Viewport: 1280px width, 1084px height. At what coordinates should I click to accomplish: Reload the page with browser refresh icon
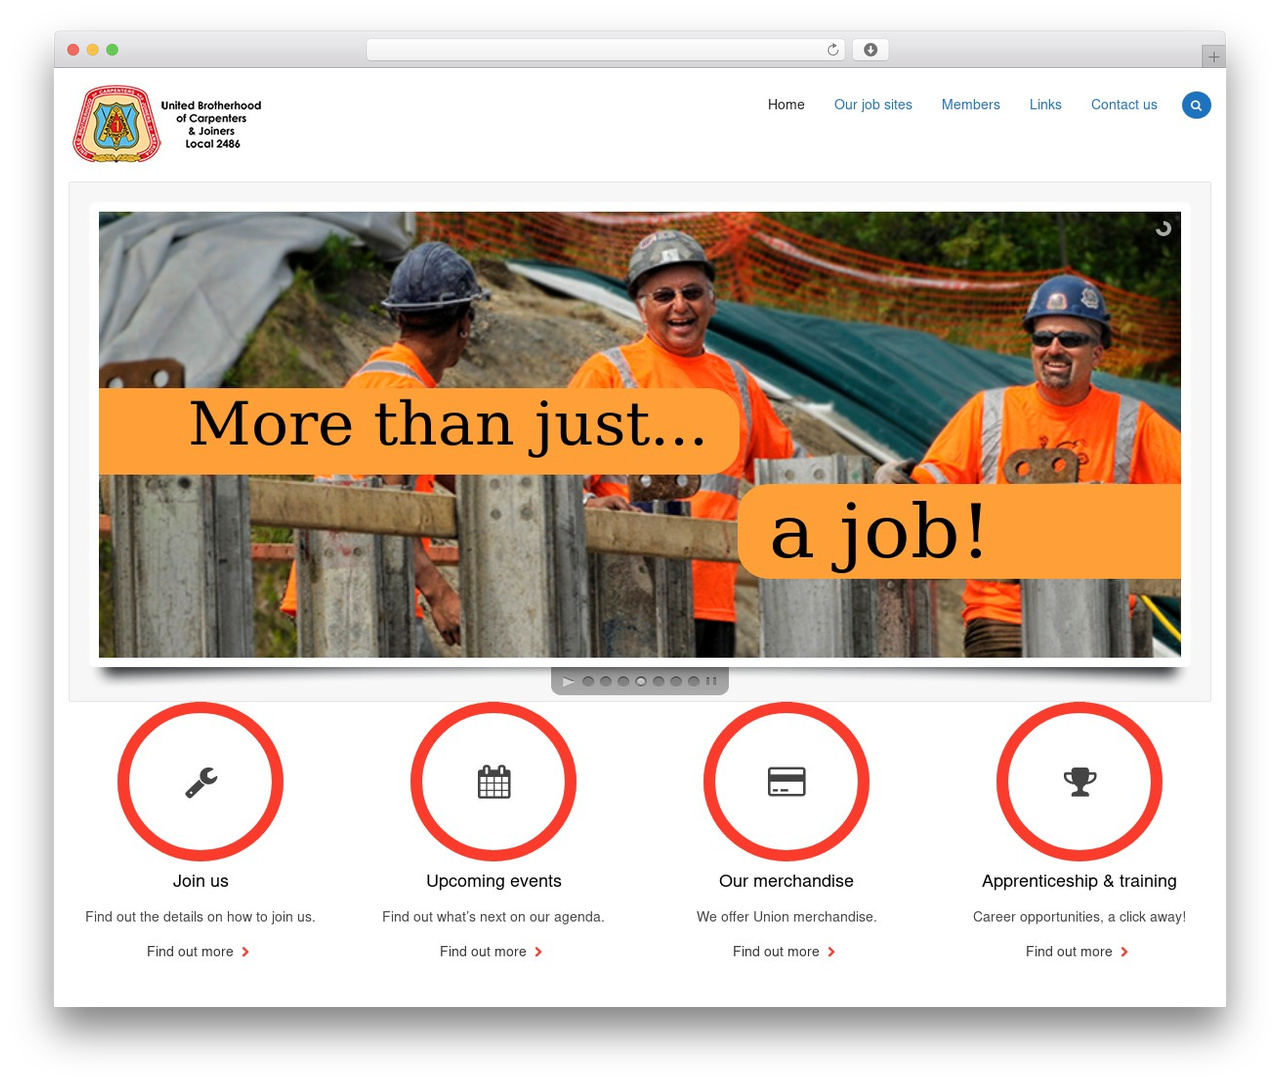pos(832,50)
